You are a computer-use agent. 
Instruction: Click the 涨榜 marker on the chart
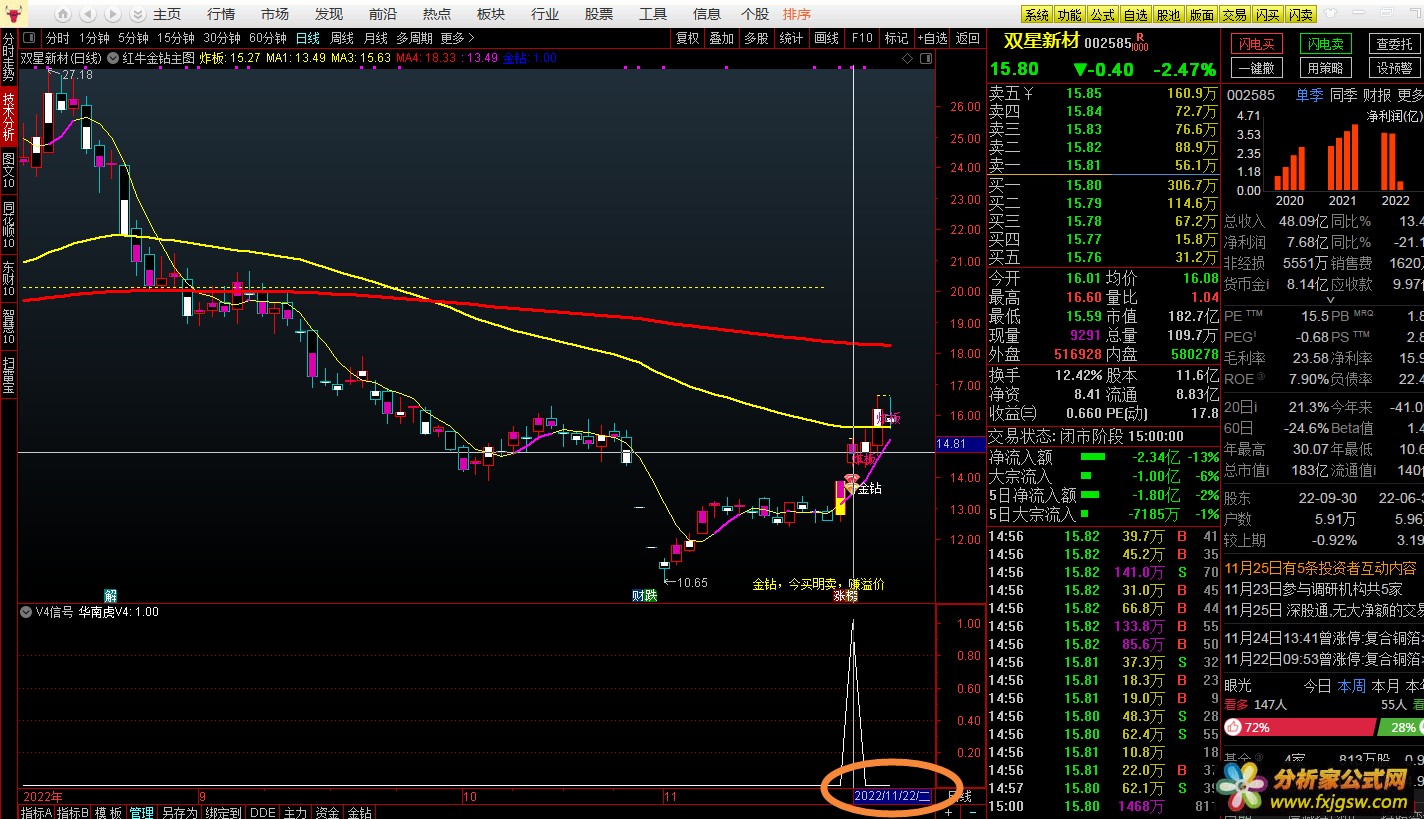[x=845, y=596]
